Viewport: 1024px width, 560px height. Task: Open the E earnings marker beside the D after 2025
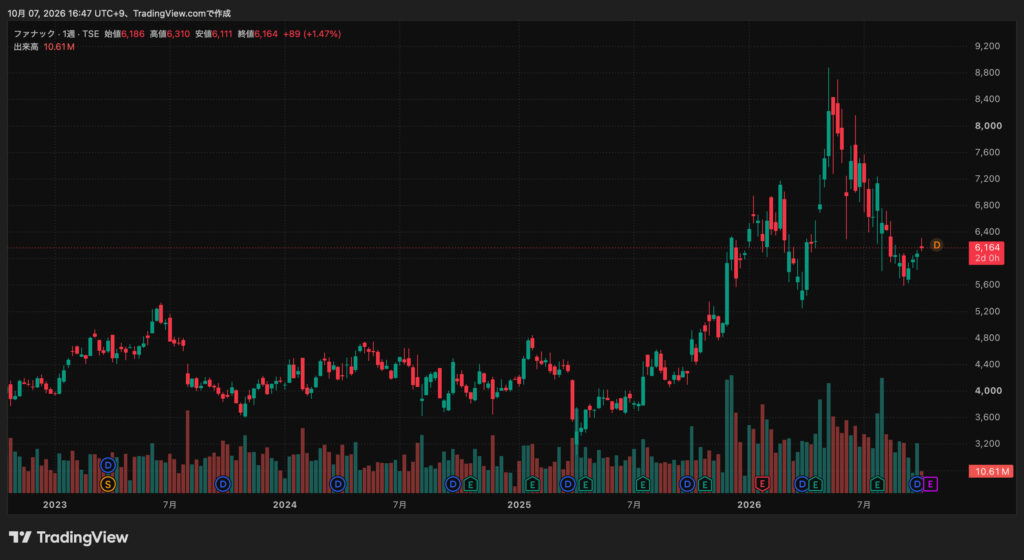585,484
